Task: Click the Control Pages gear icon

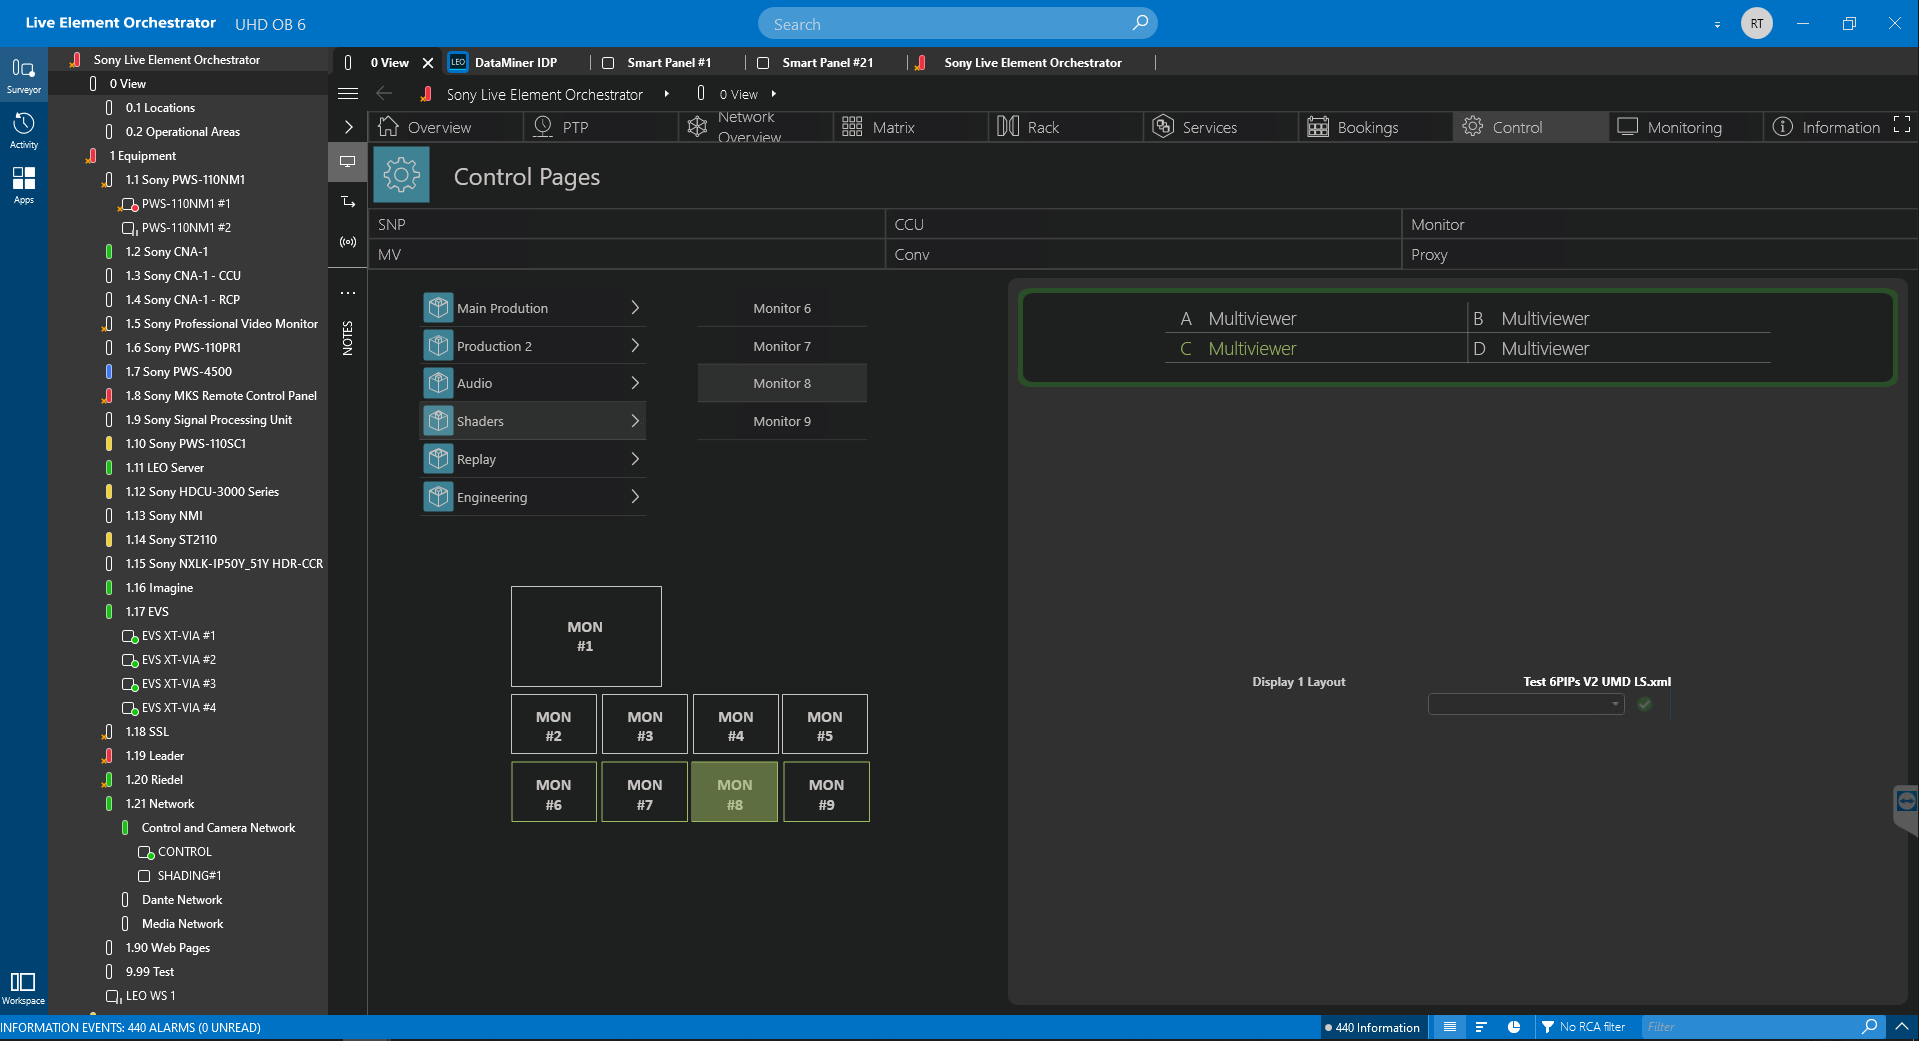Action: point(402,175)
